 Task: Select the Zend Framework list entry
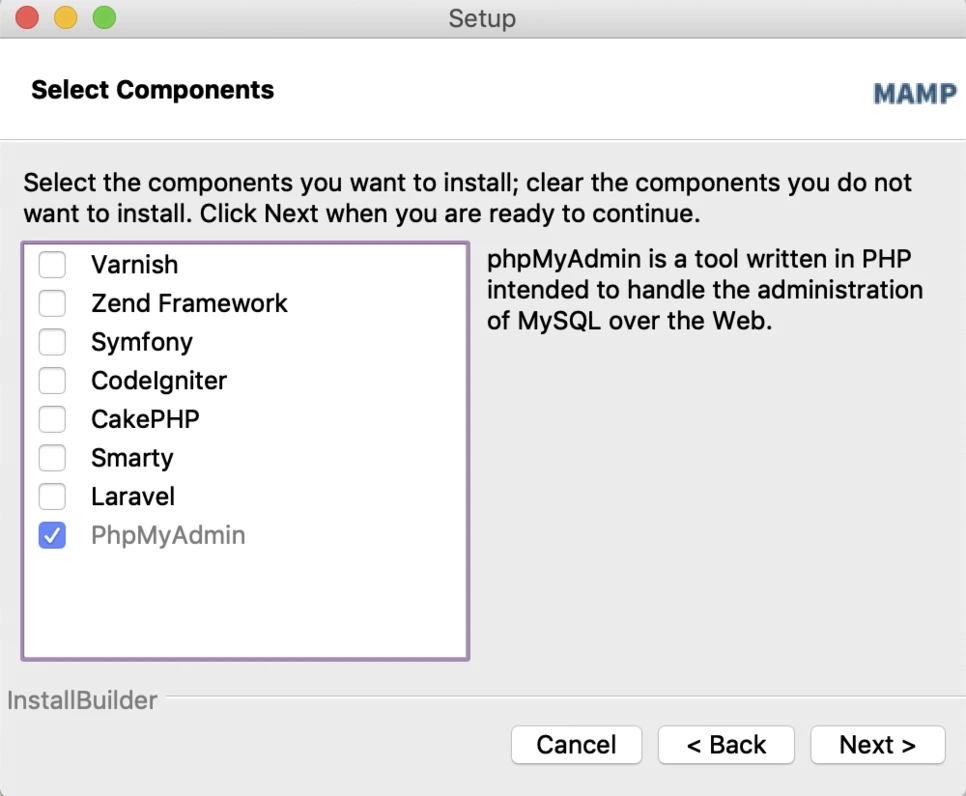click(189, 304)
